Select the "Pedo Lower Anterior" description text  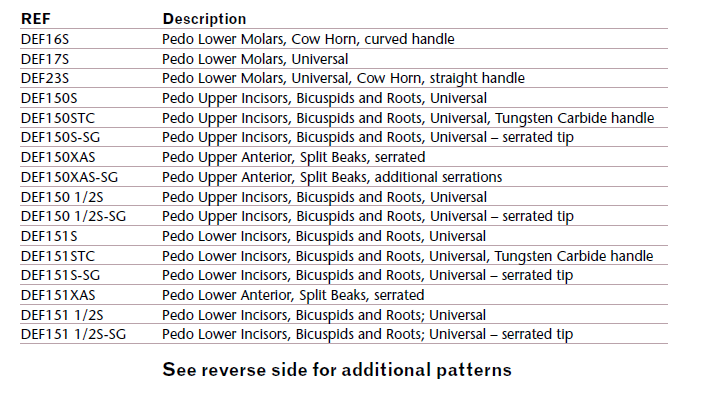coord(225,295)
